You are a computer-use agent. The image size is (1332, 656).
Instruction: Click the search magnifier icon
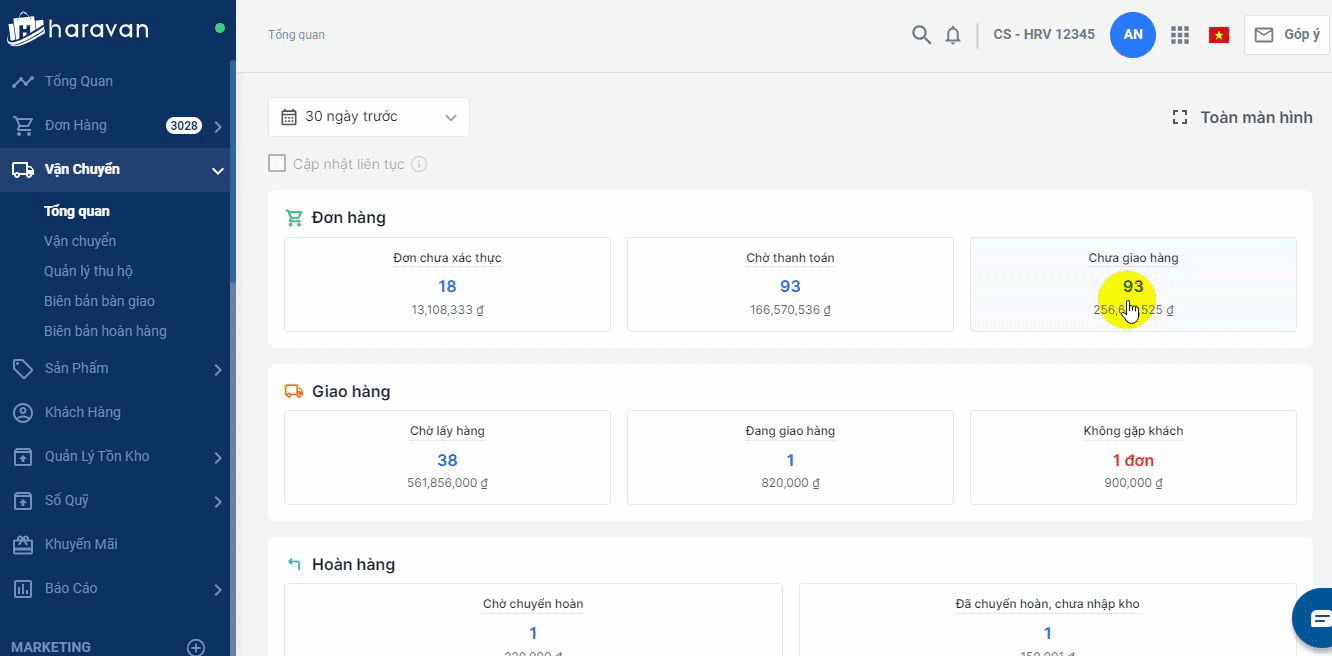tap(921, 35)
